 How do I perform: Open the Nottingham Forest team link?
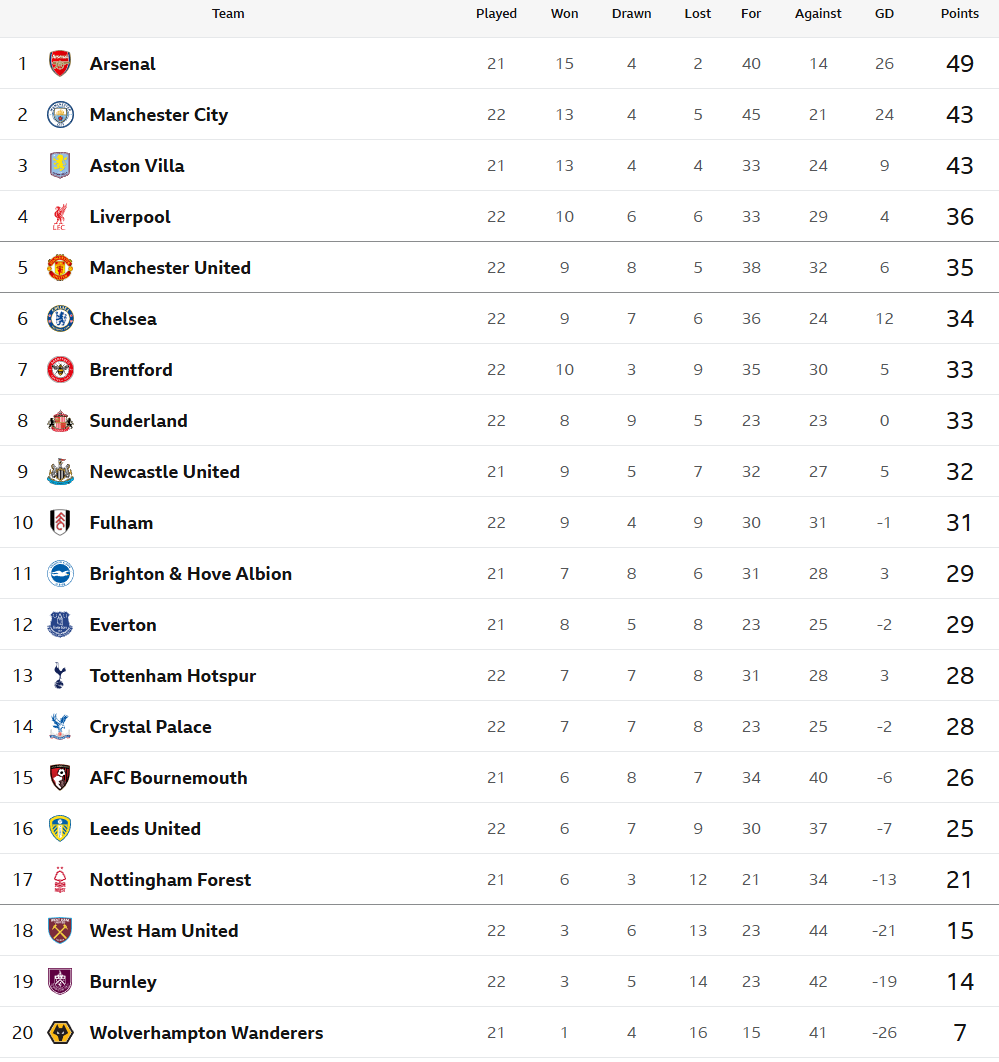point(170,880)
